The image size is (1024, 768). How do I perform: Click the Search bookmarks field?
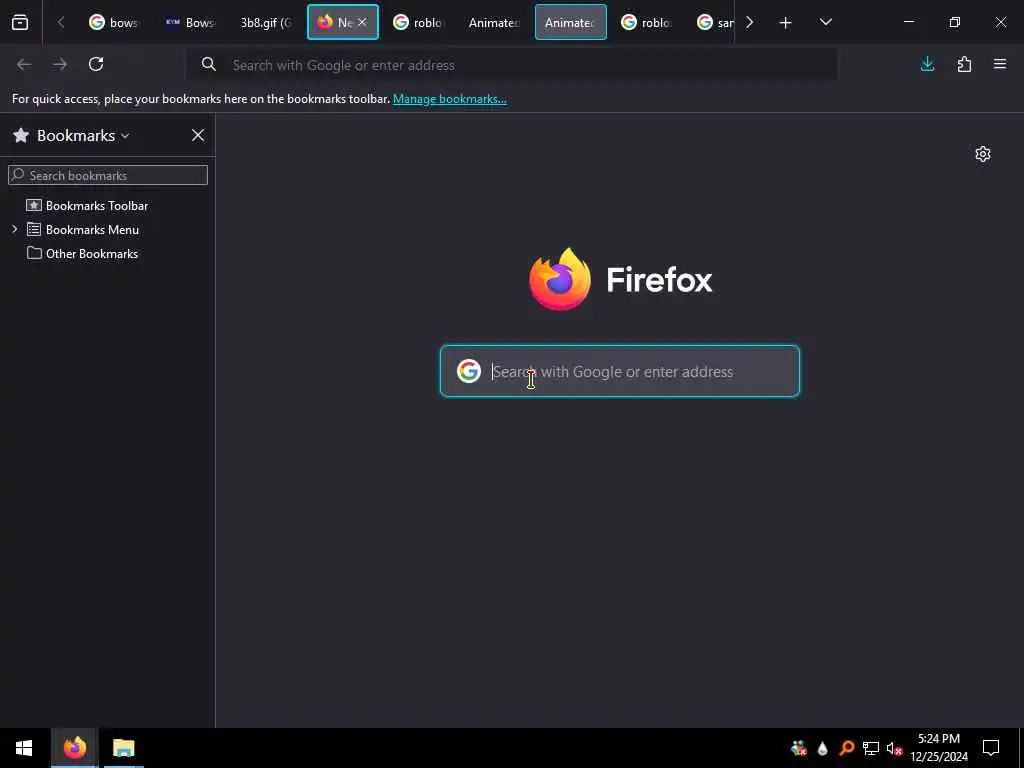pyautogui.click(x=108, y=175)
